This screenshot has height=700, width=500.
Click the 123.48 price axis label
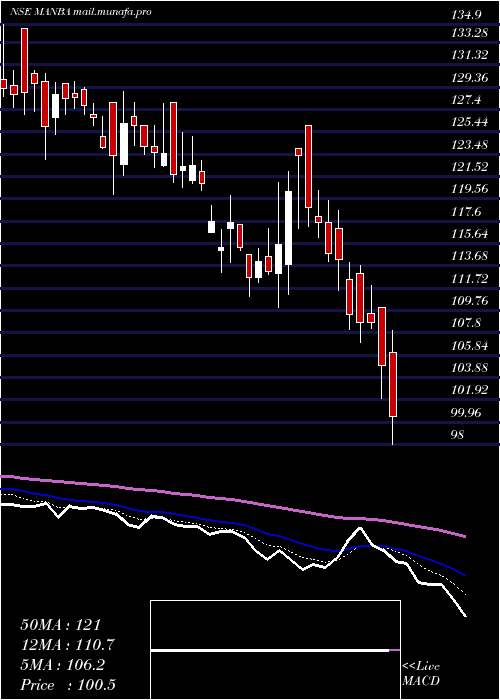click(x=471, y=145)
